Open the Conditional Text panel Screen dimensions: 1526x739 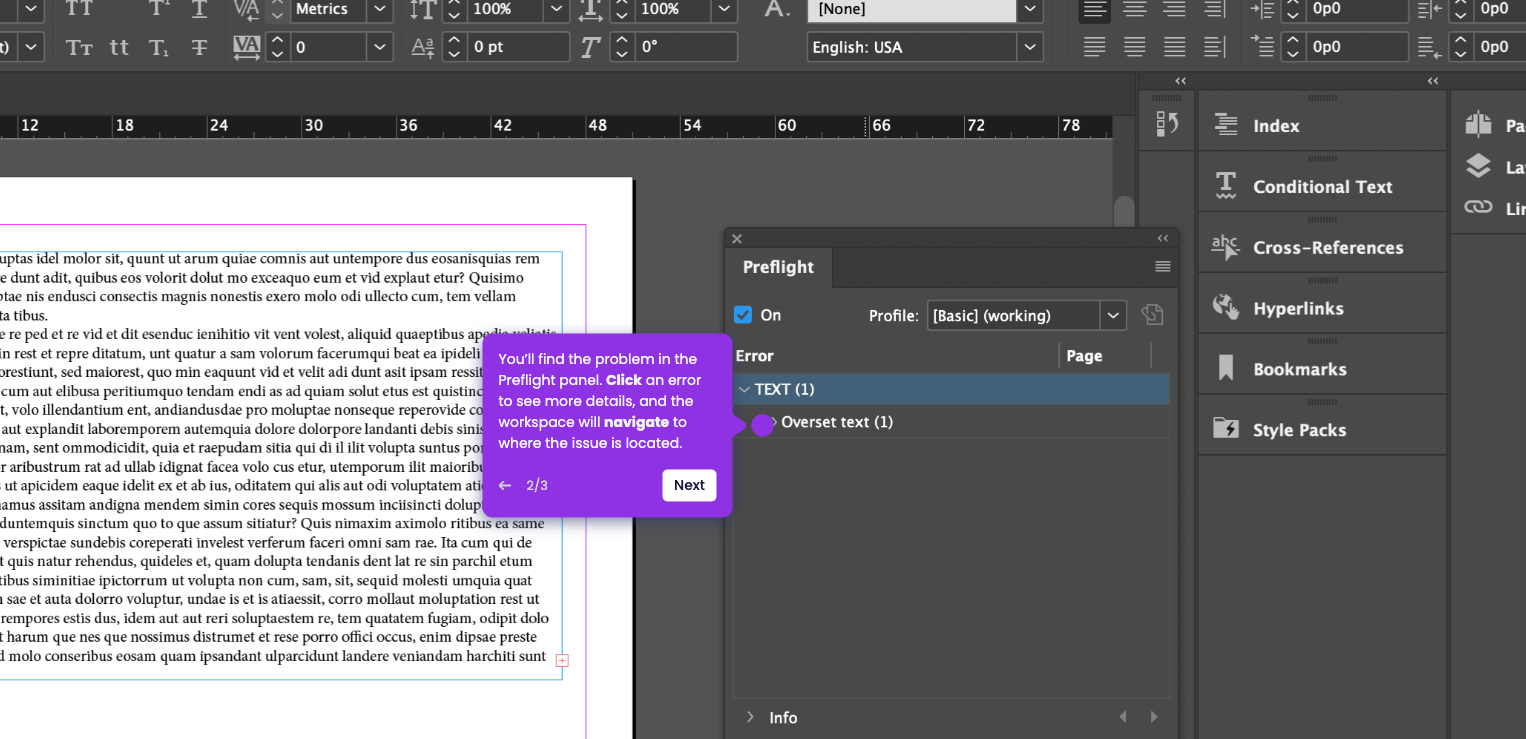point(1321,187)
